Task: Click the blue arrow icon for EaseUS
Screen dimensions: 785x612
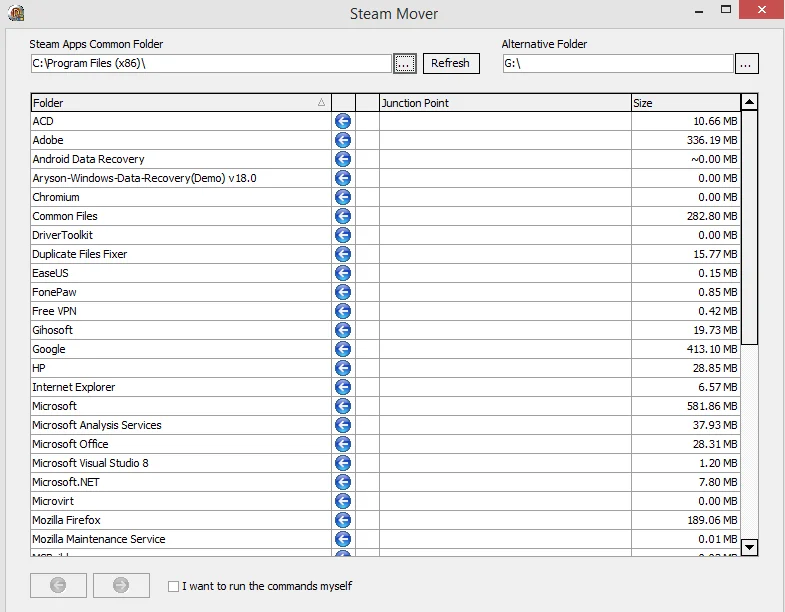Action: coord(343,273)
